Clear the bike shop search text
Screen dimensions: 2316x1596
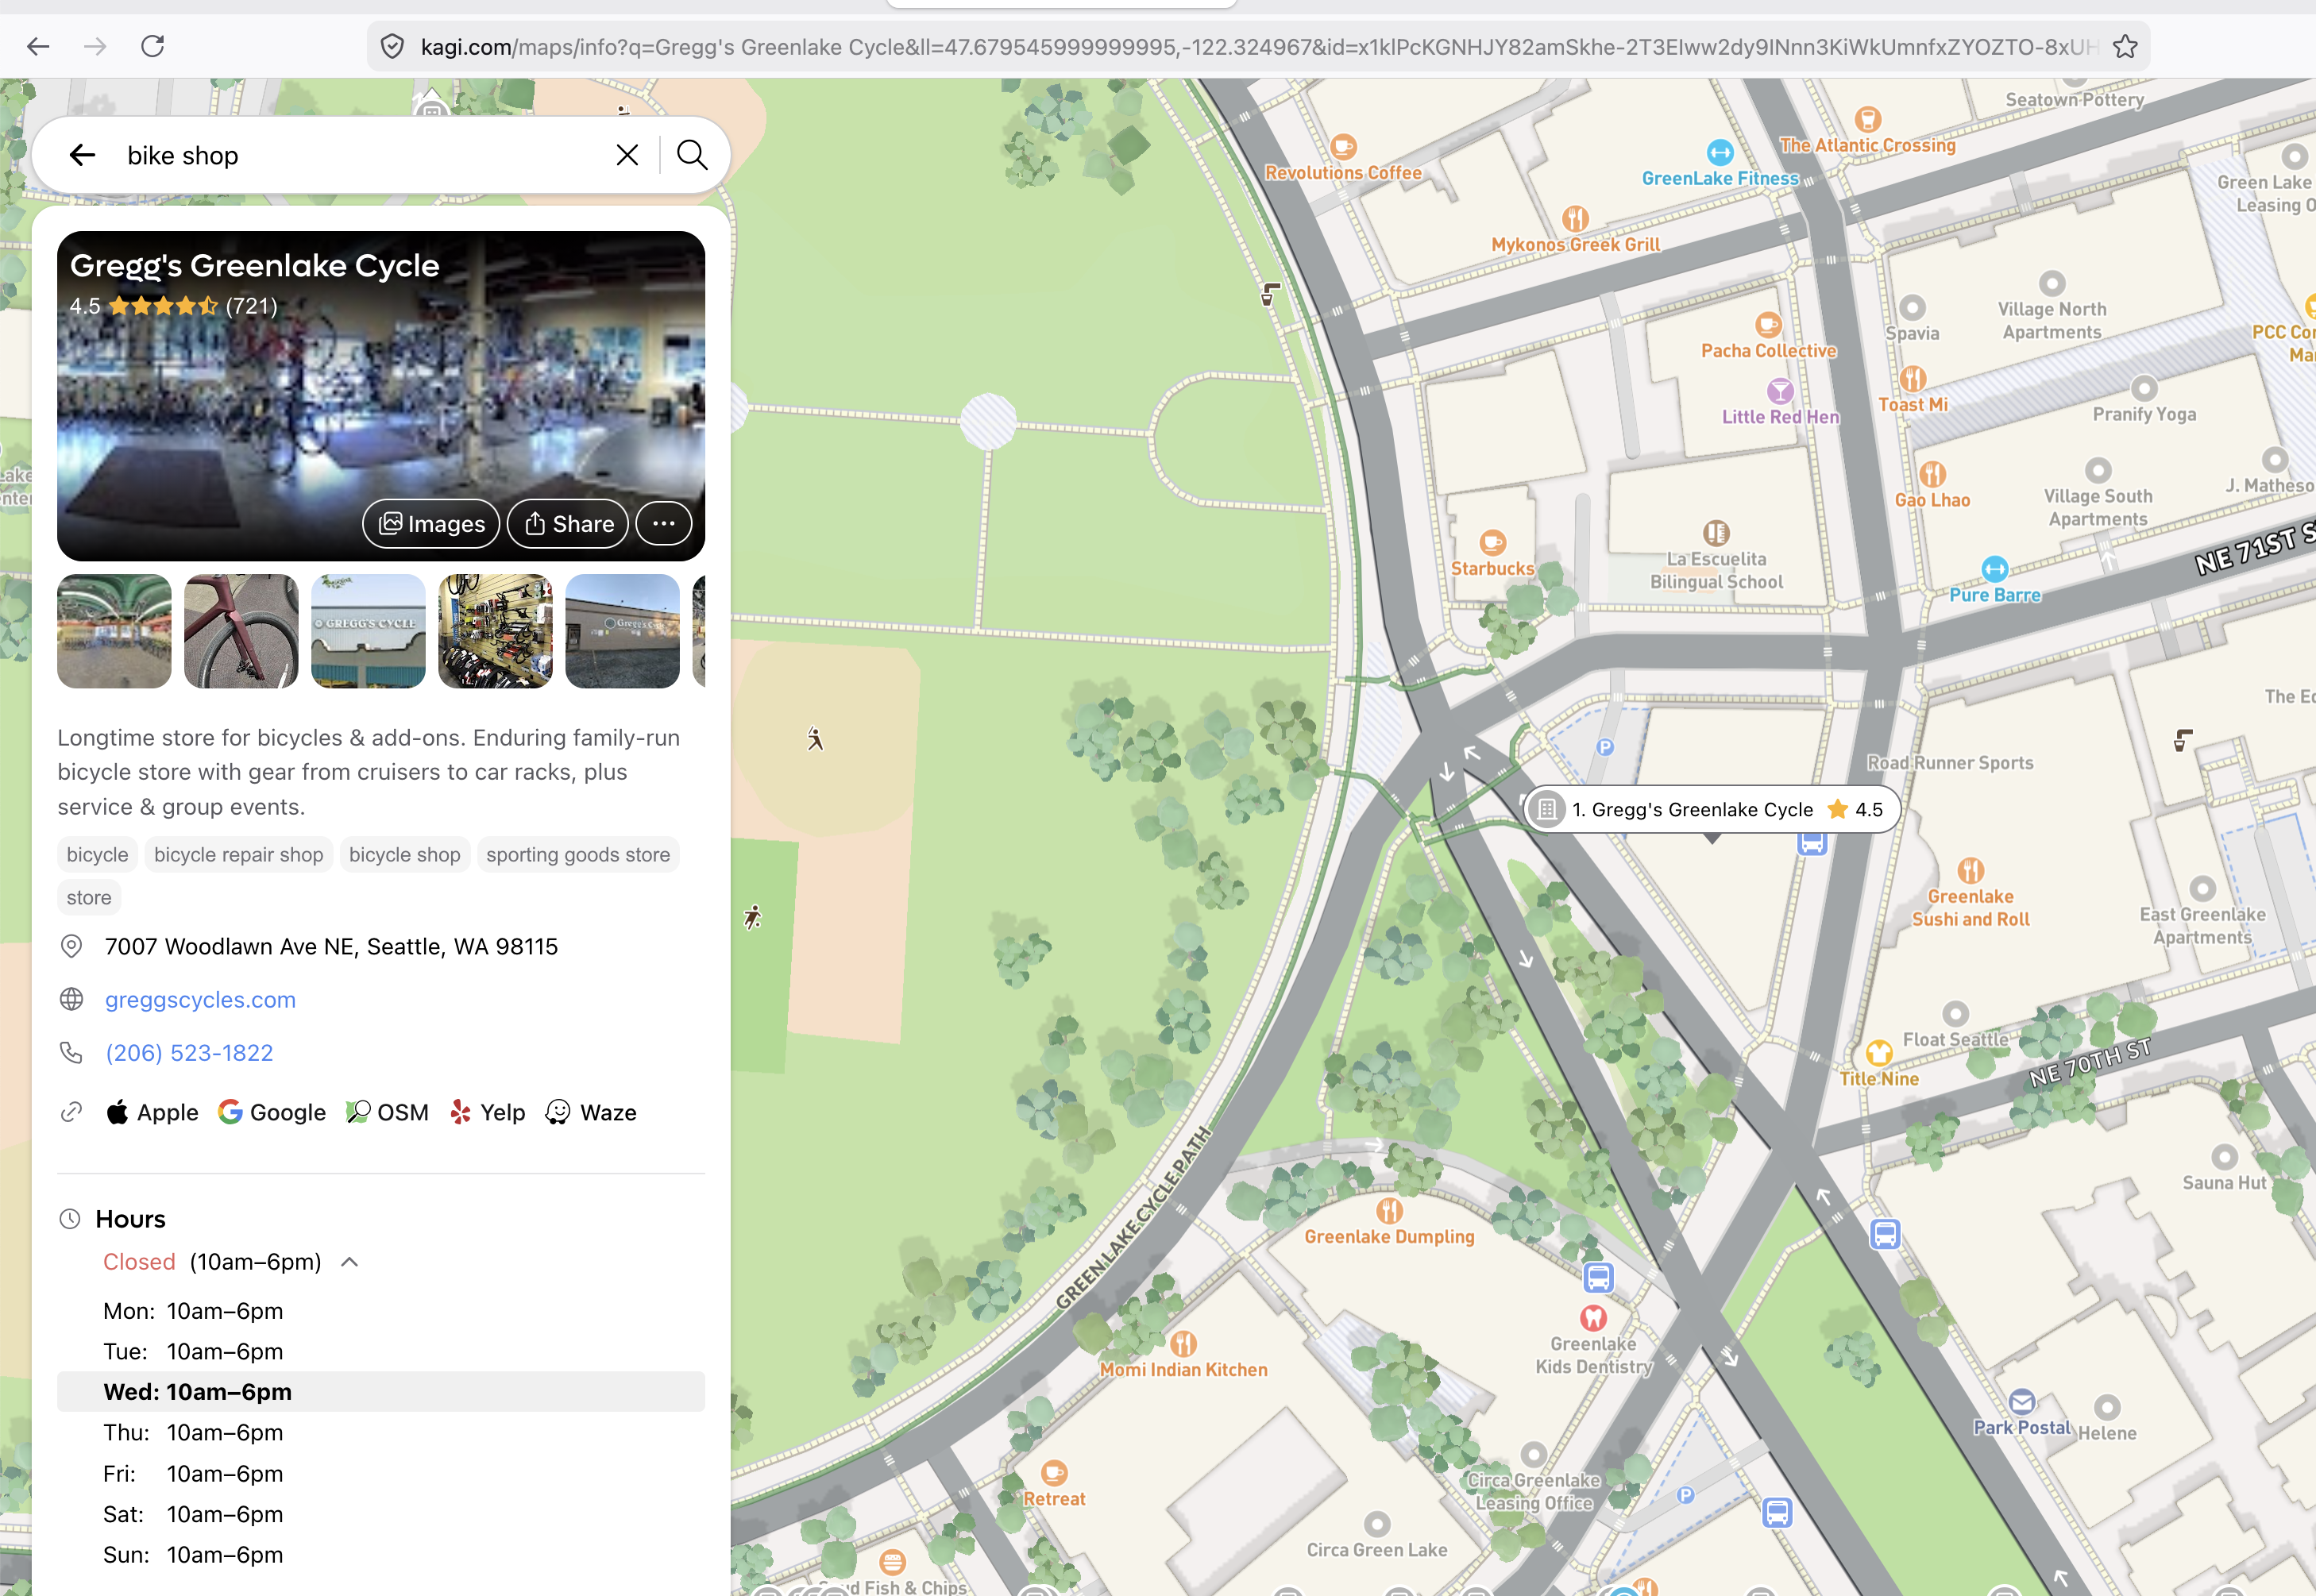[x=627, y=155]
